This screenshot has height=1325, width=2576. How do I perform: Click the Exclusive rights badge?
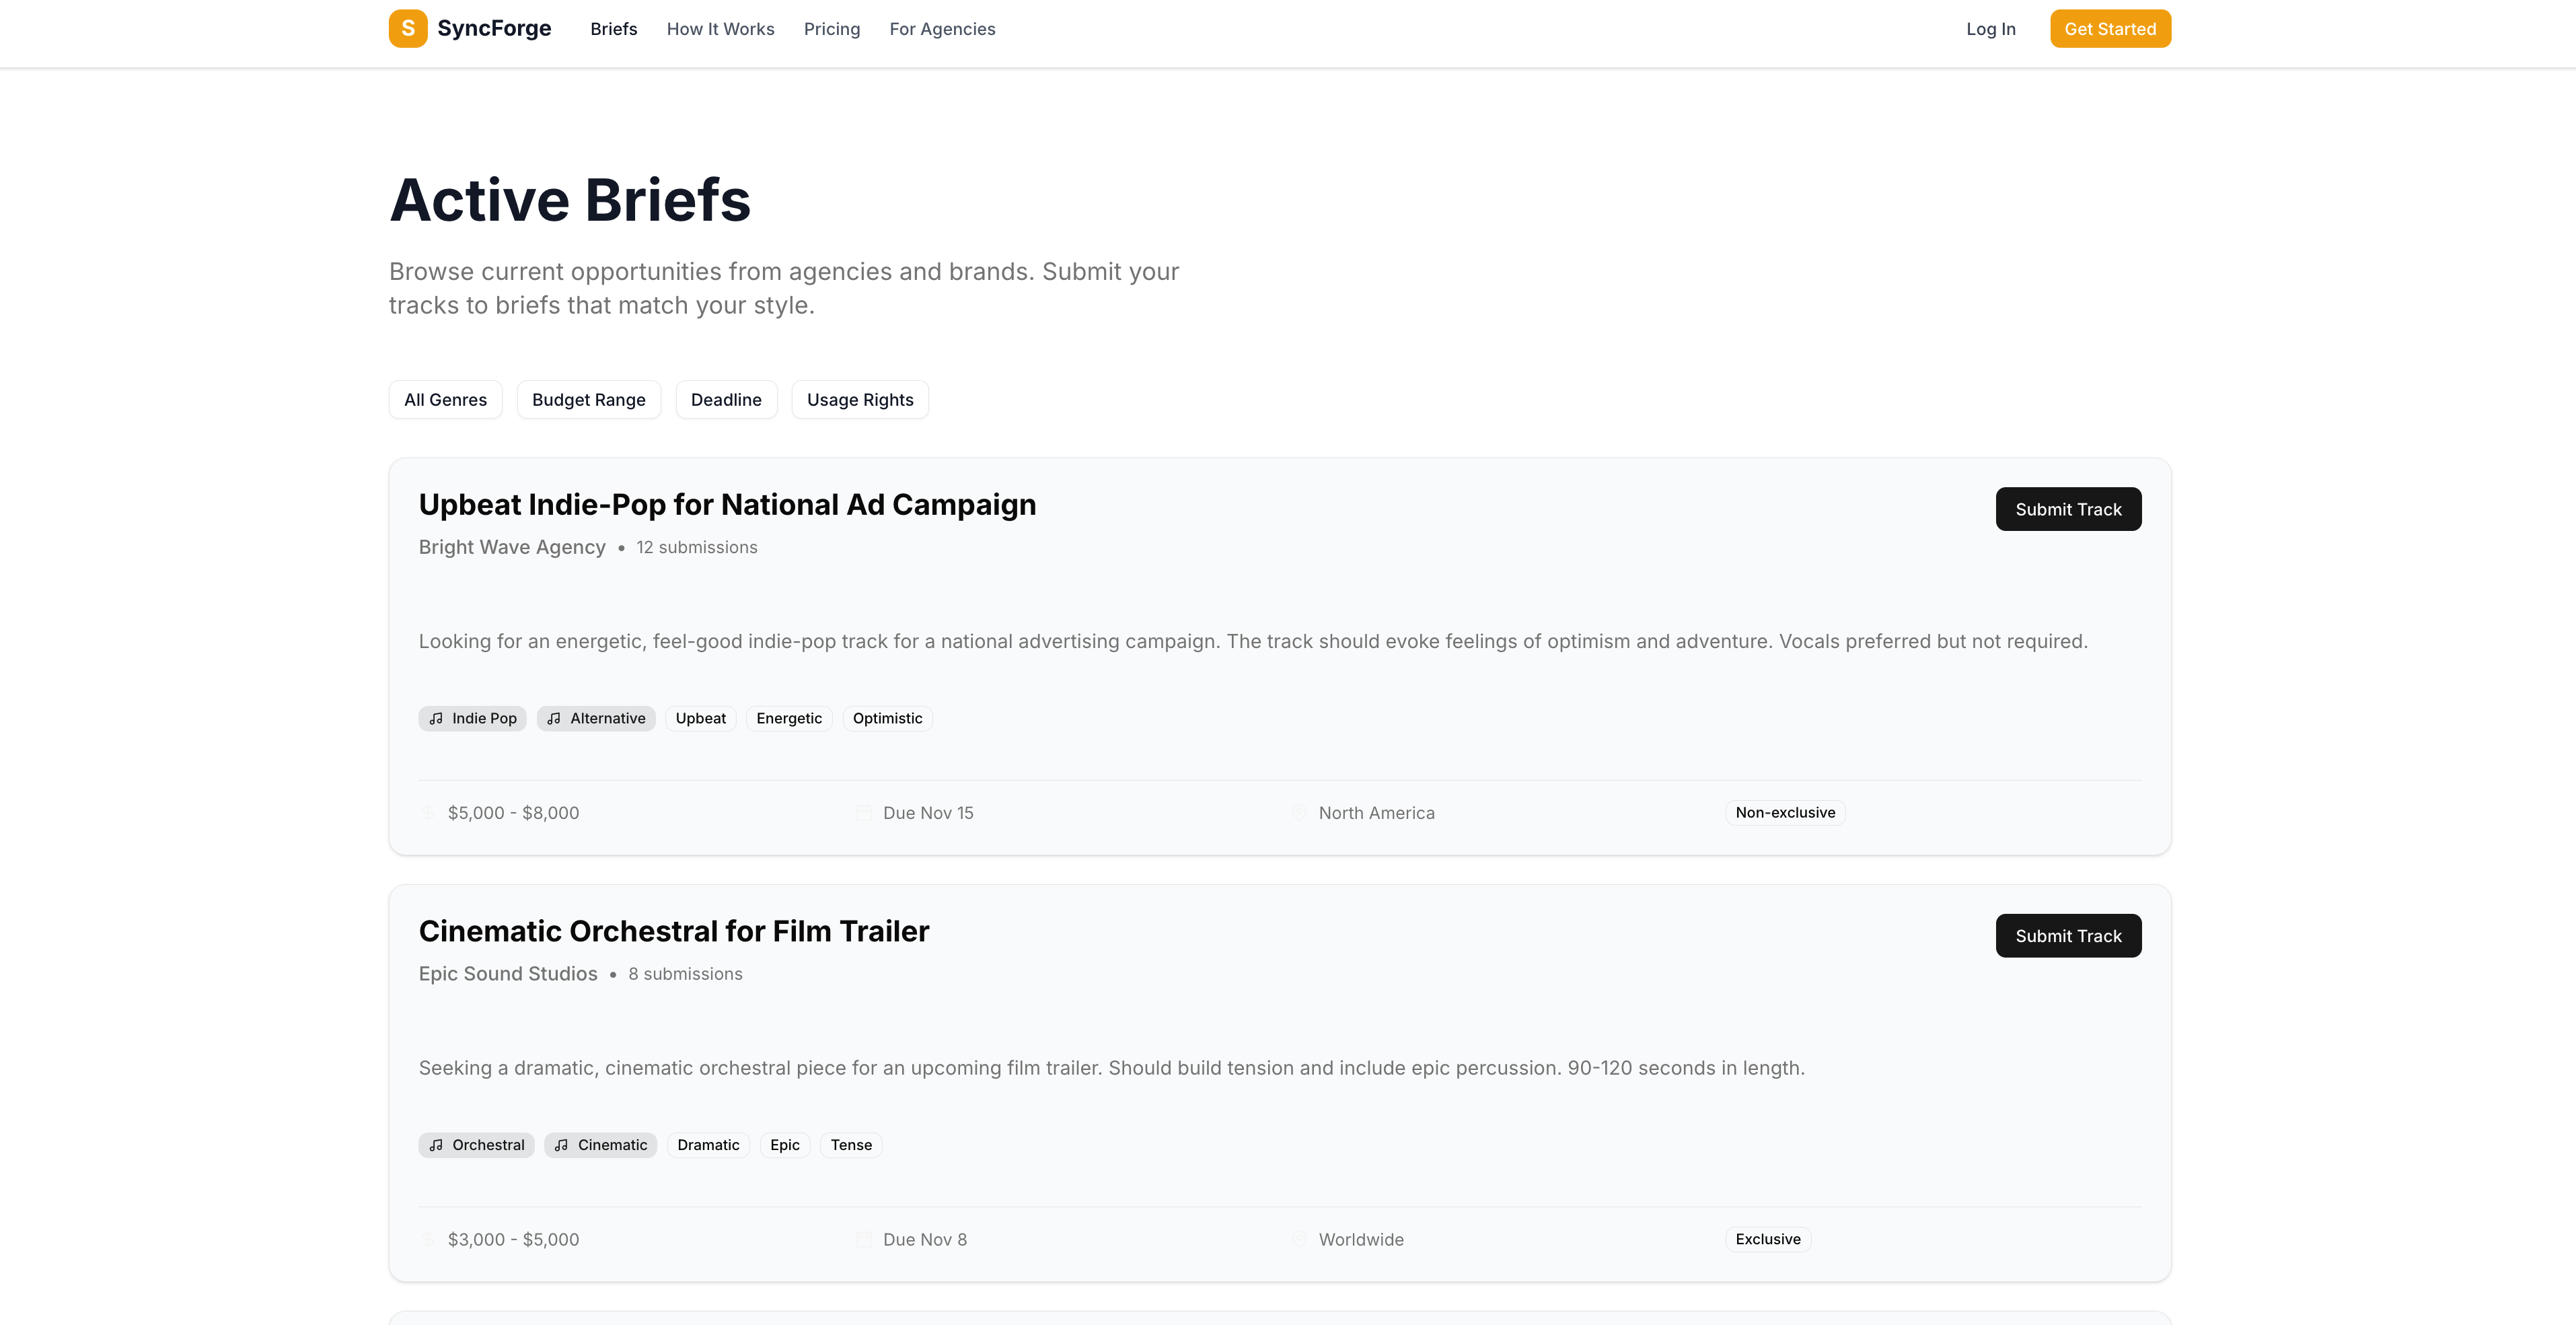coord(1767,1239)
